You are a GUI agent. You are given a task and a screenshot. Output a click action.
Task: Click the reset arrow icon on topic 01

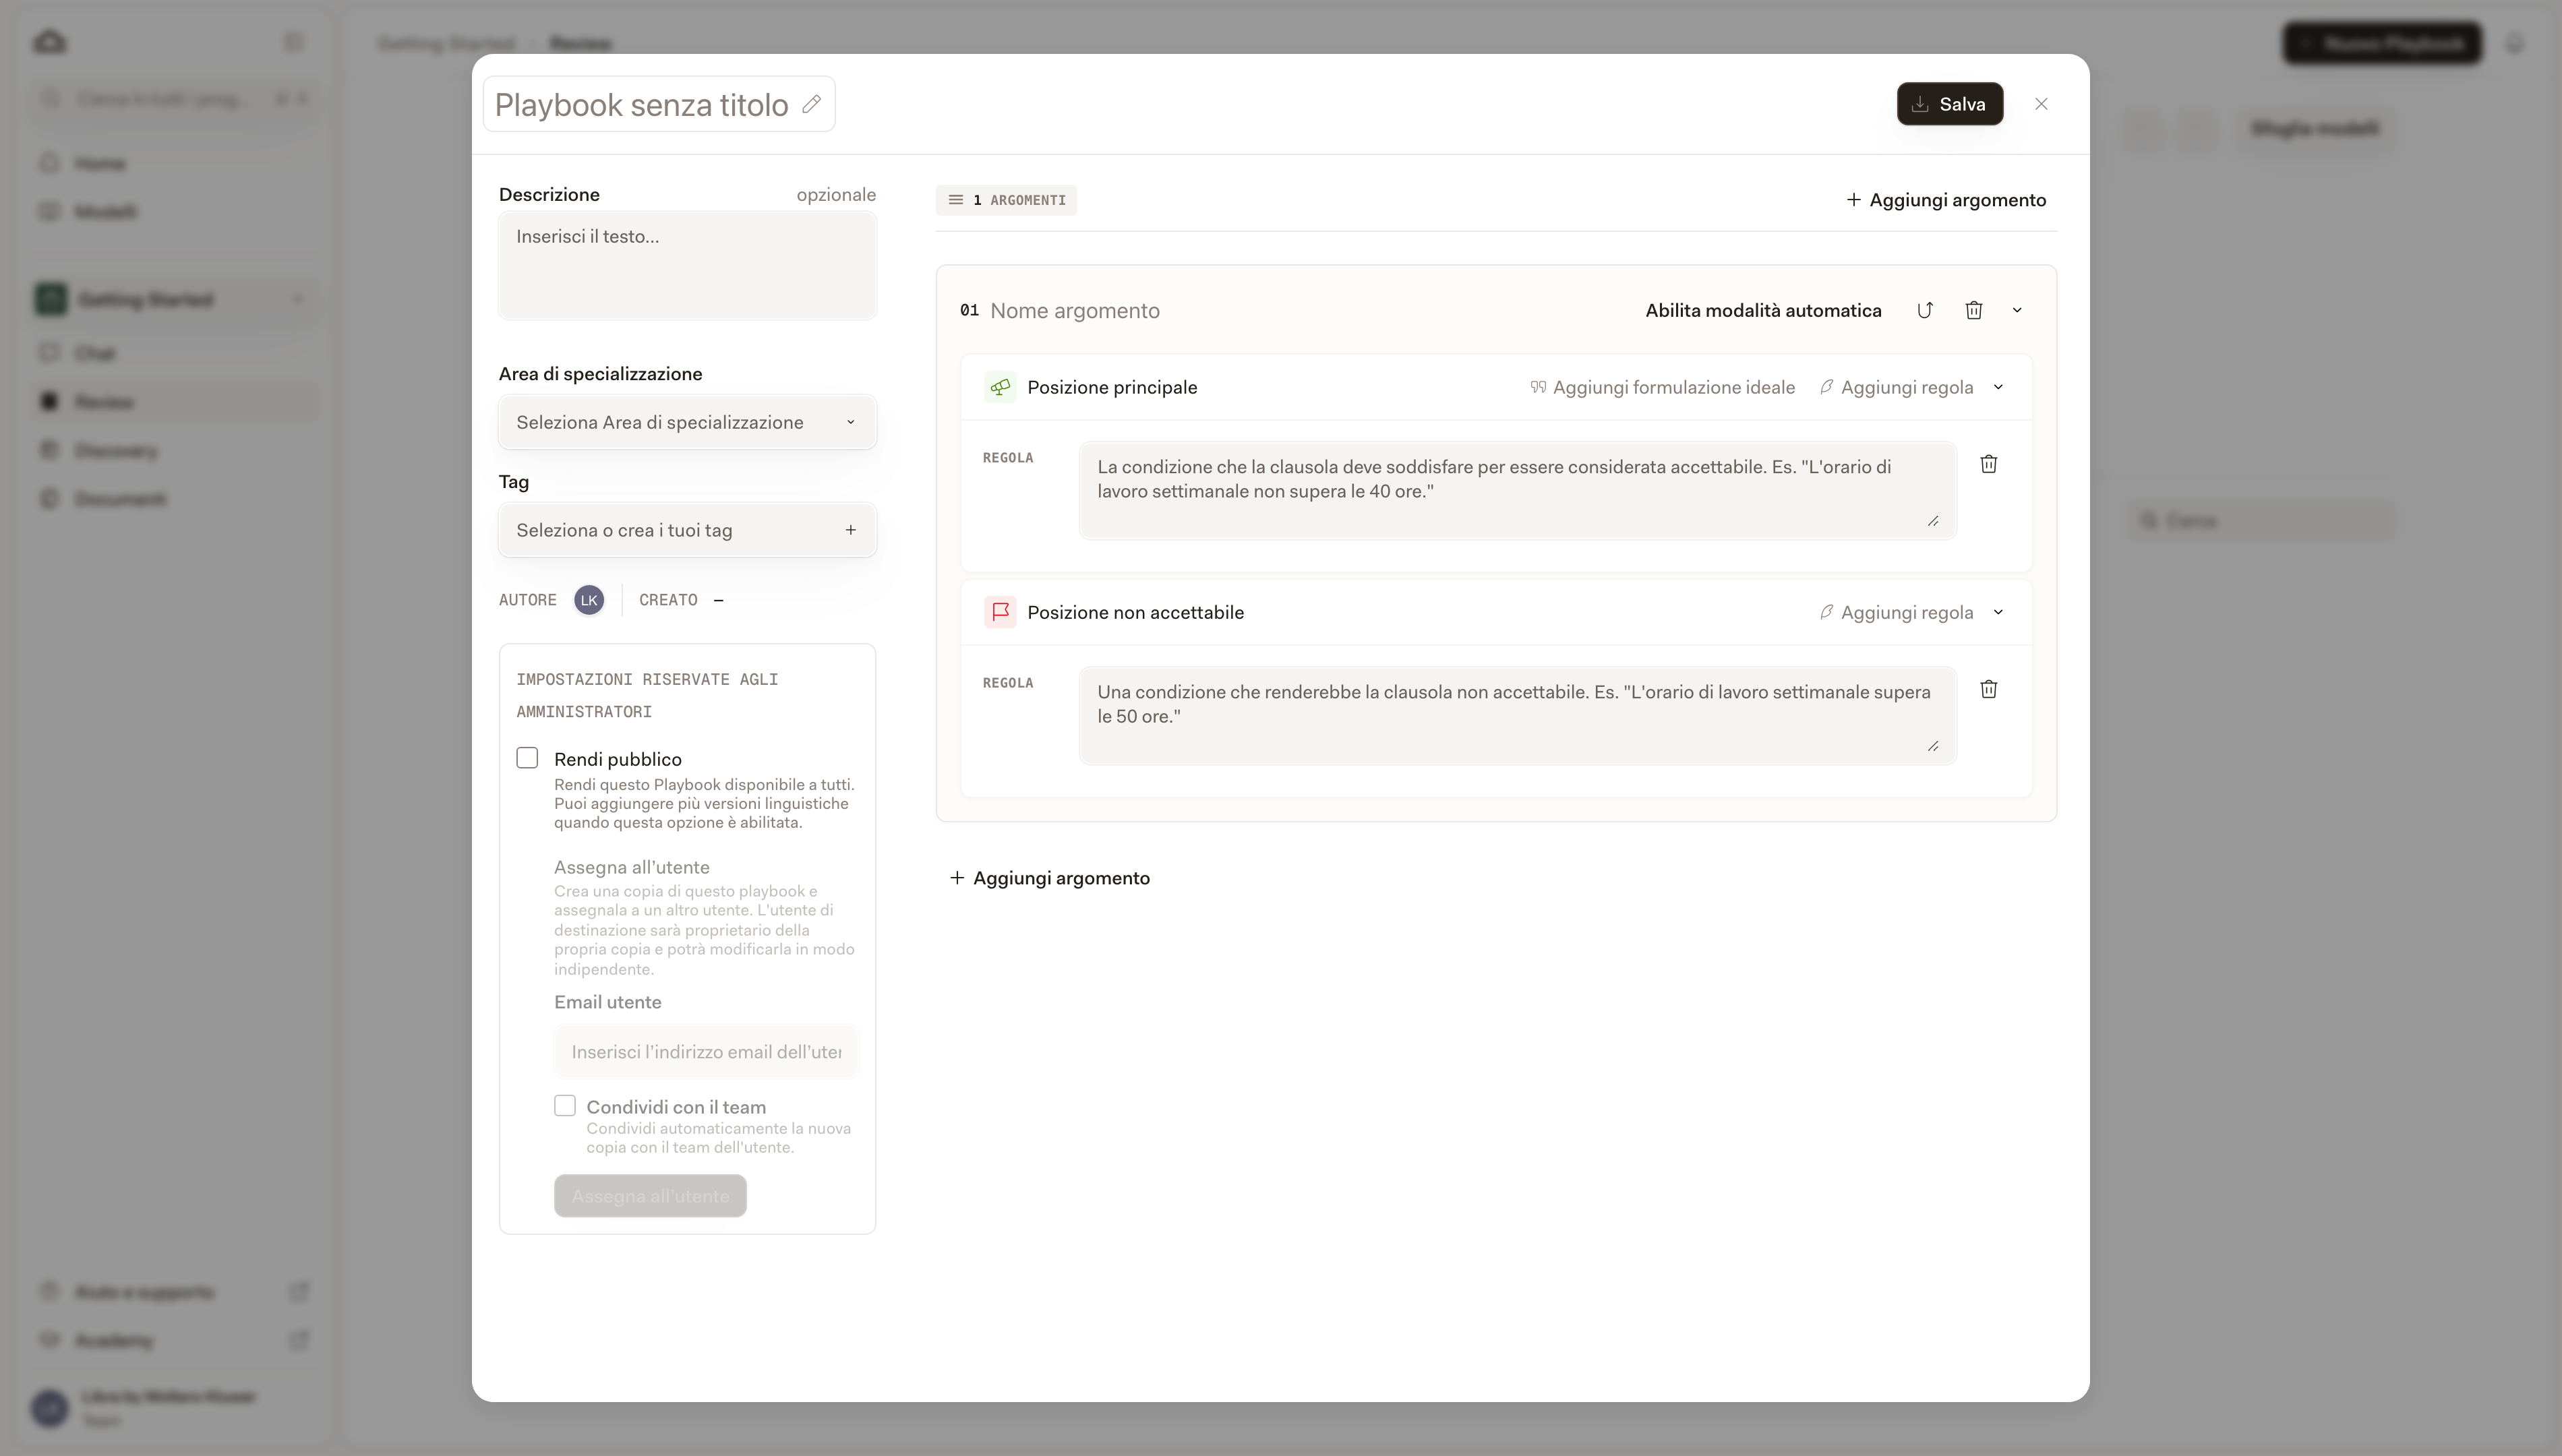1924,310
